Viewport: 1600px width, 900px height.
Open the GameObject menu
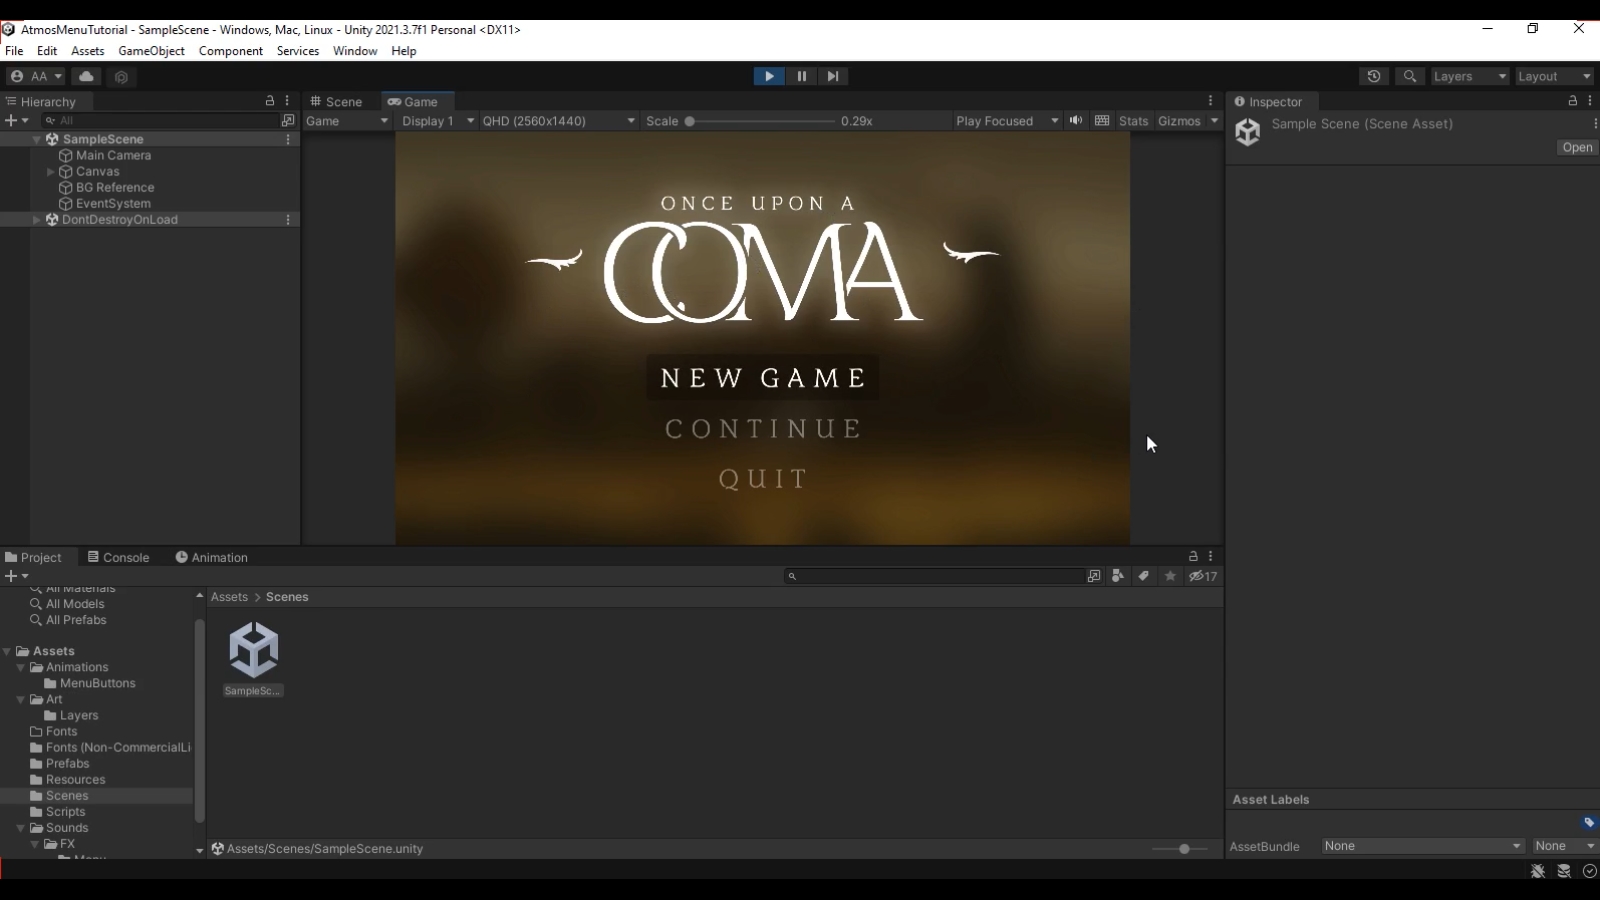point(151,50)
